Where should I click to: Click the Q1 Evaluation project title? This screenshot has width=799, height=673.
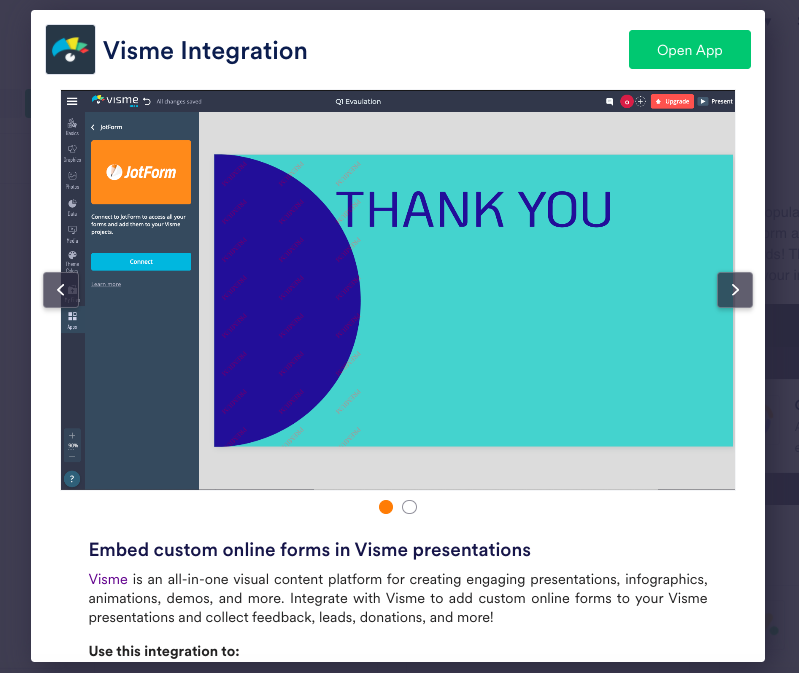point(358,101)
